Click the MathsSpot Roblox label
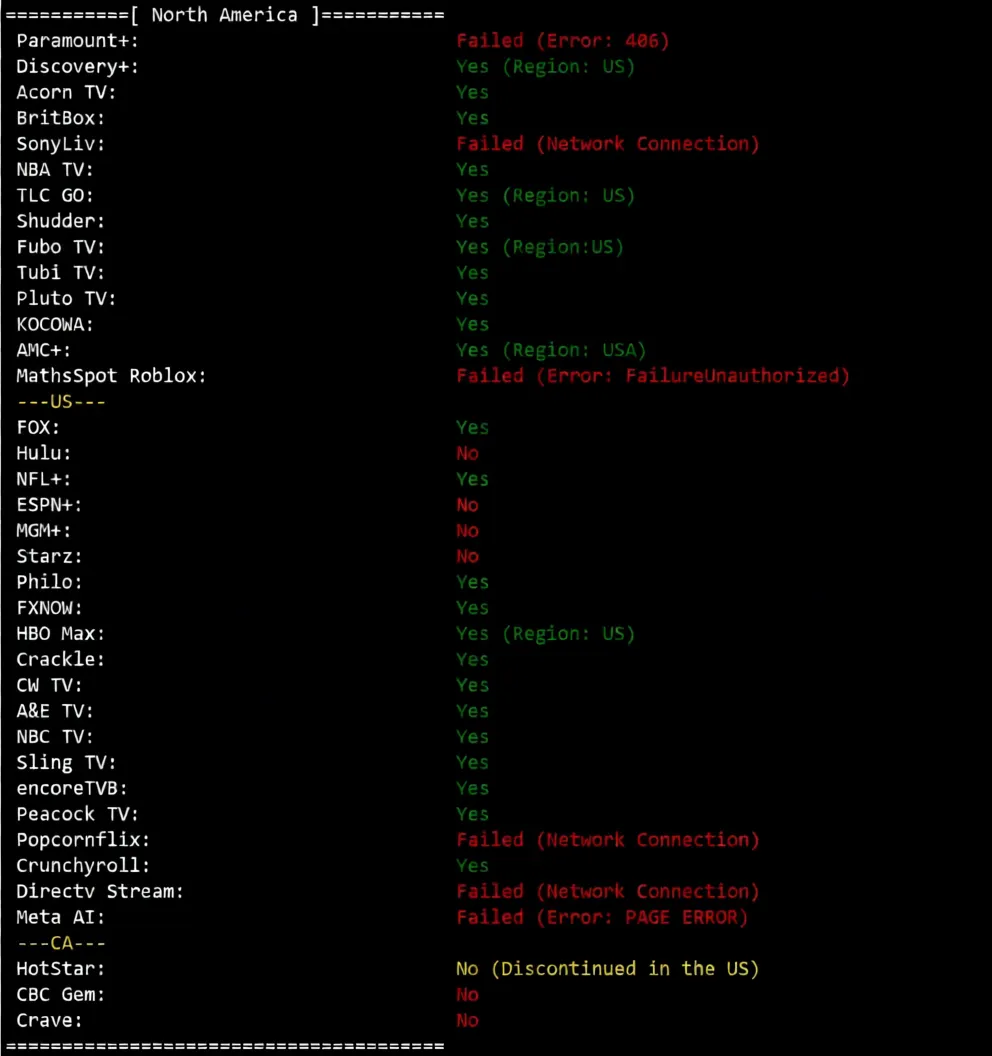992x1056 pixels. pyautogui.click(x=111, y=376)
